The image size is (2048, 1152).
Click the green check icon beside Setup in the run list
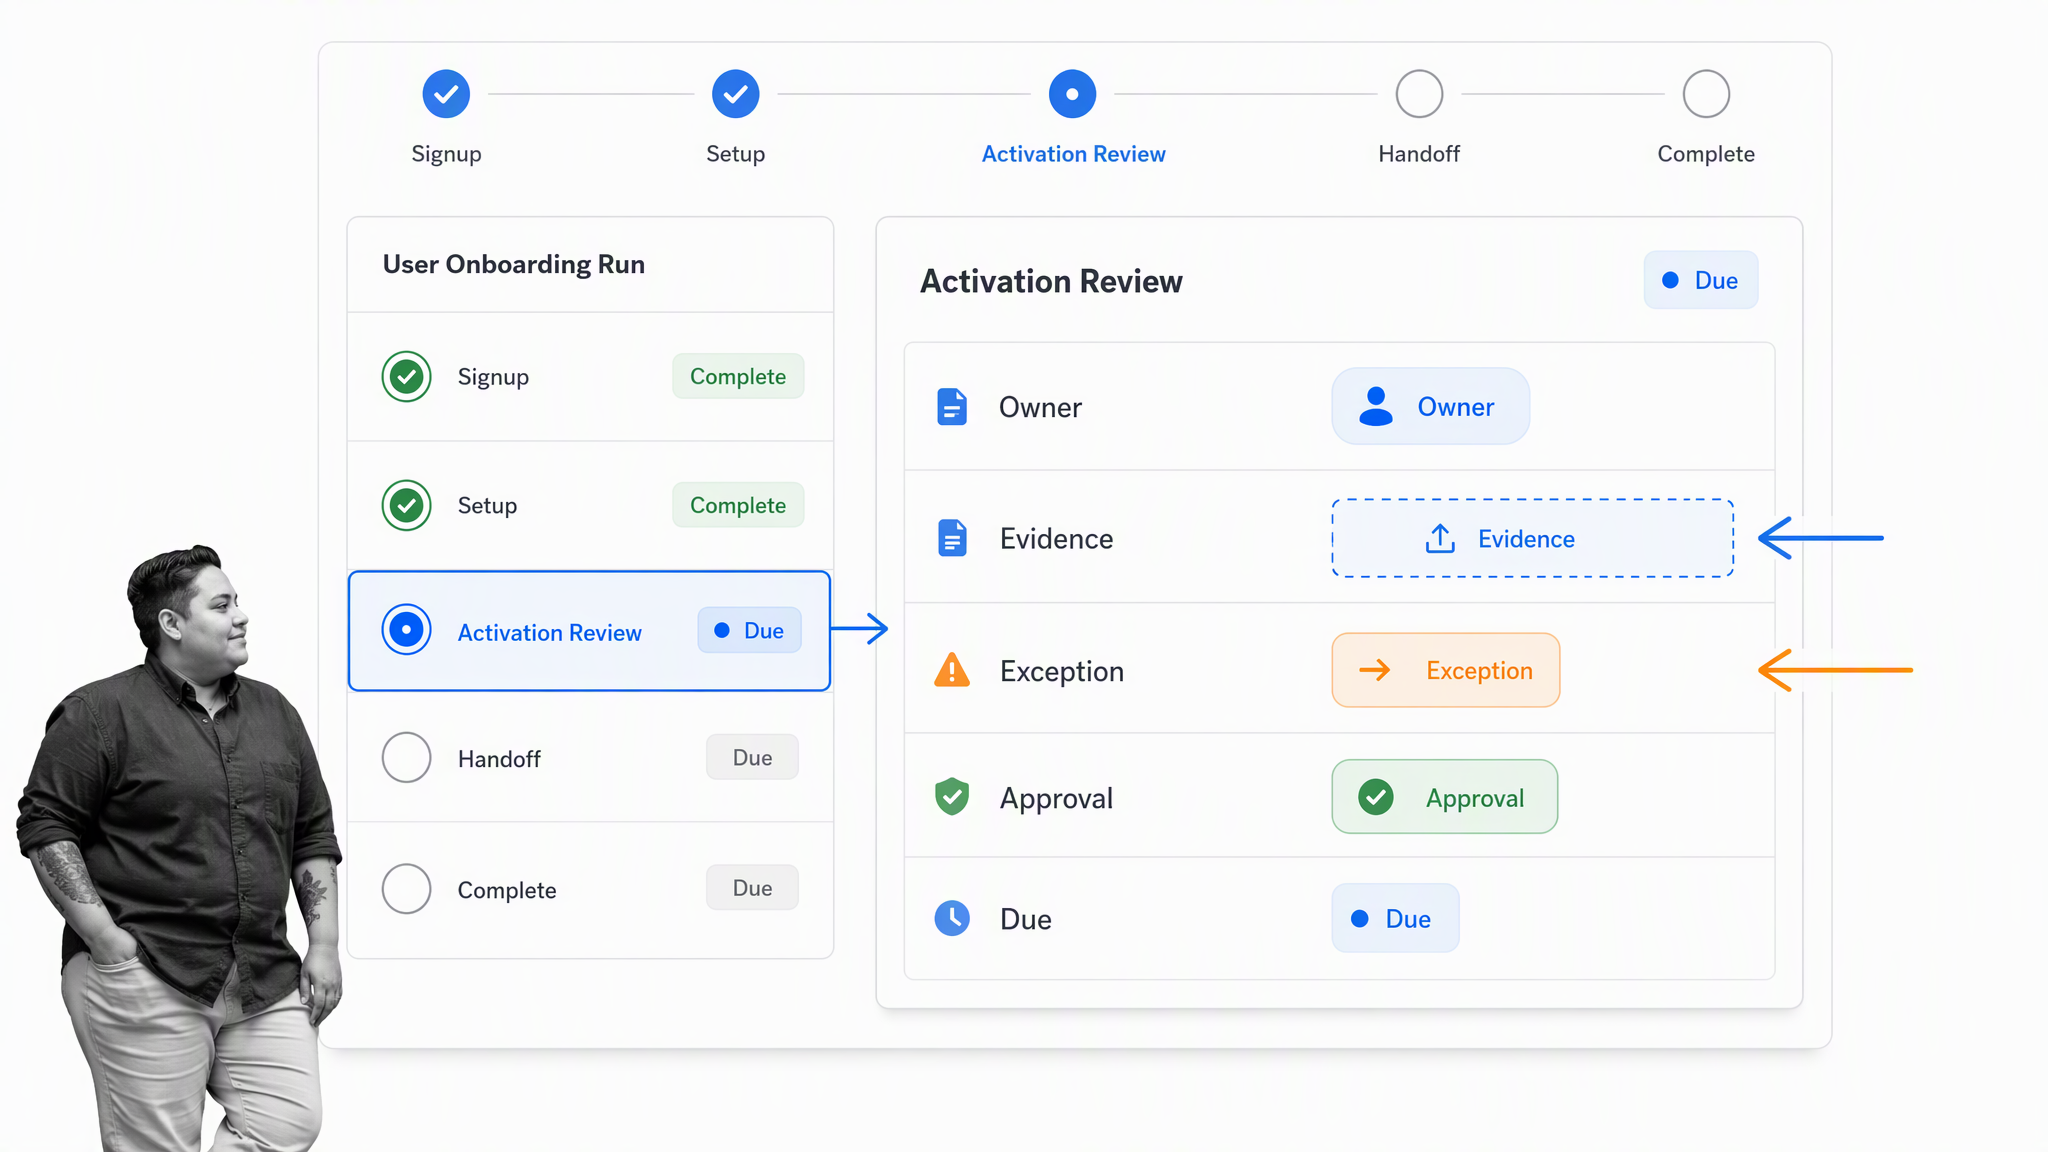click(x=406, y=505)
